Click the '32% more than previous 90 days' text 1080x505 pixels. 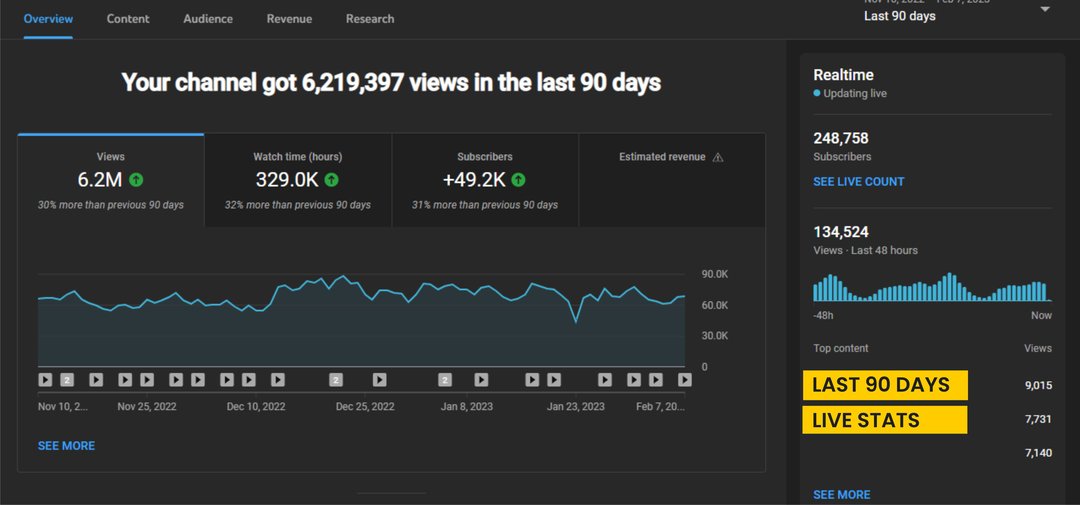click(298, 205)
